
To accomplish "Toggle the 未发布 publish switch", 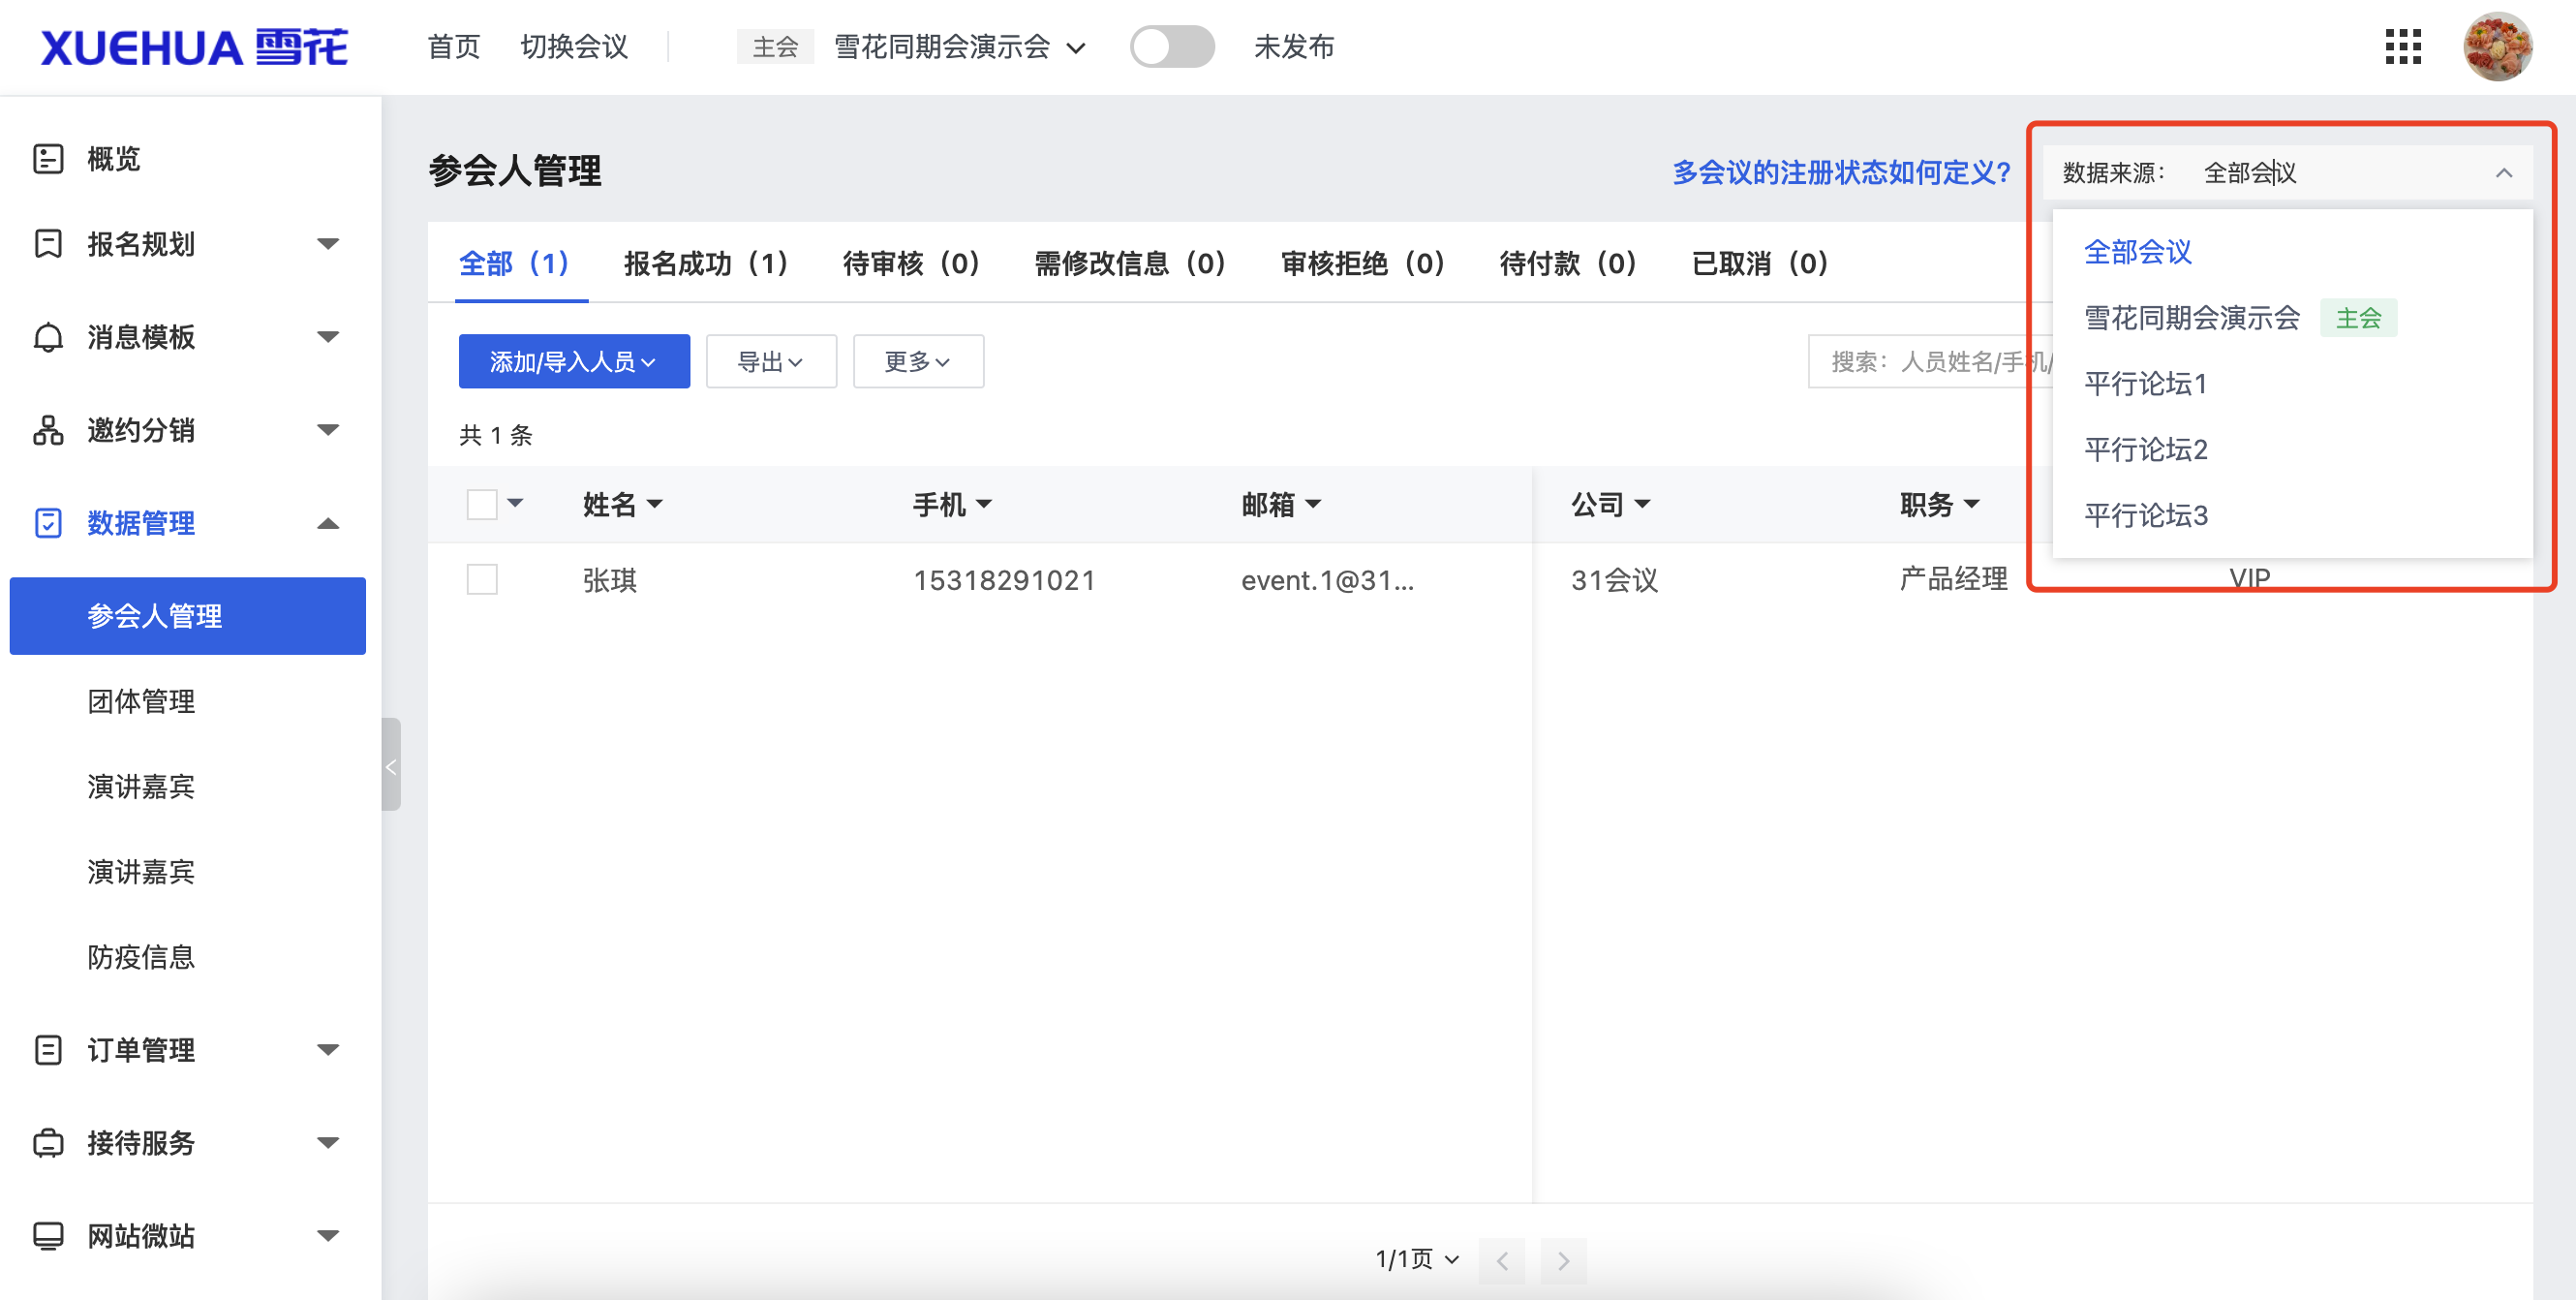I will (x=1172, y=46).
